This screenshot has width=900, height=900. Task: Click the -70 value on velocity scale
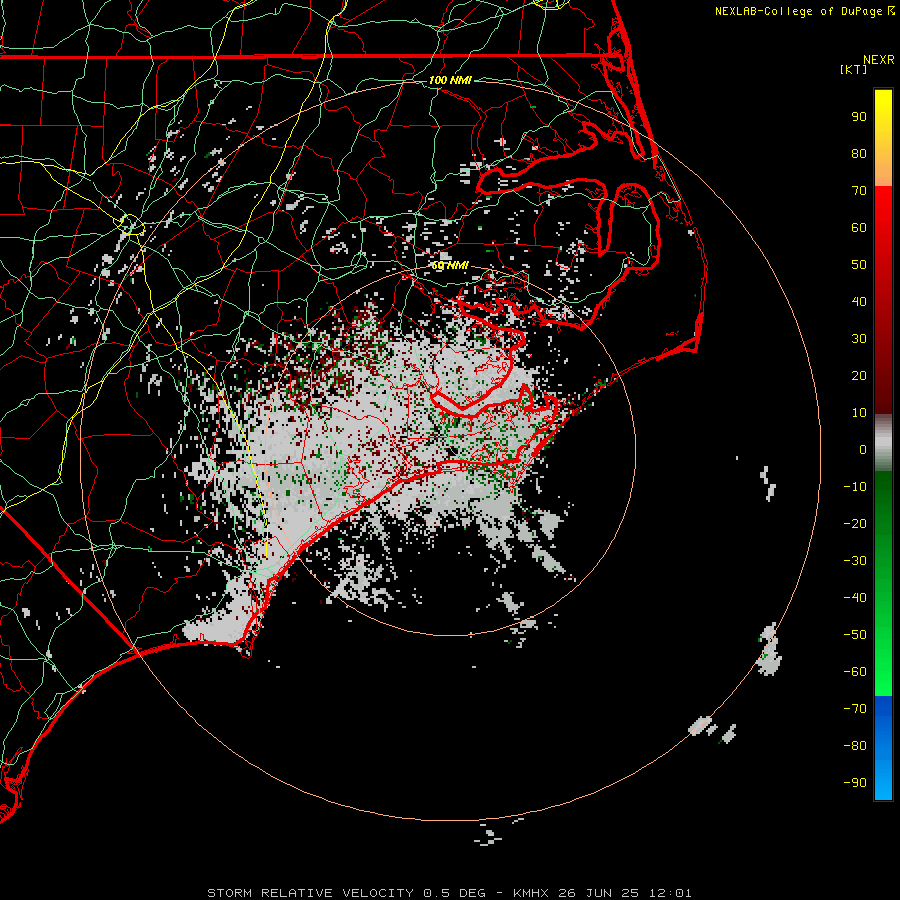[x=855, y=709]
